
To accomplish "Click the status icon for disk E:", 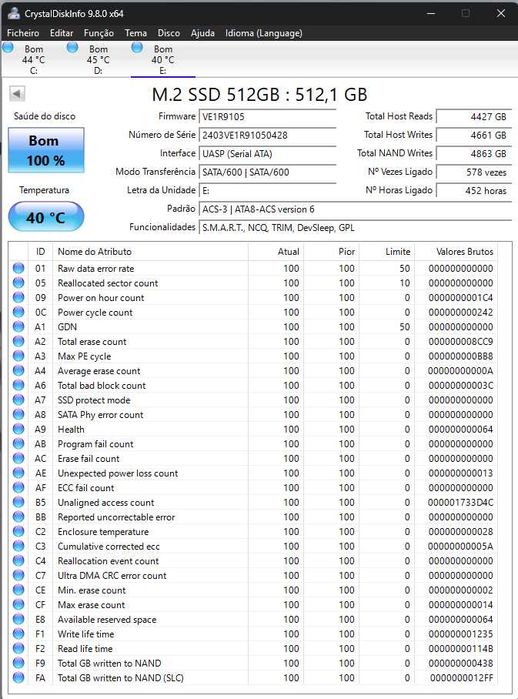I will pos(137,48).
